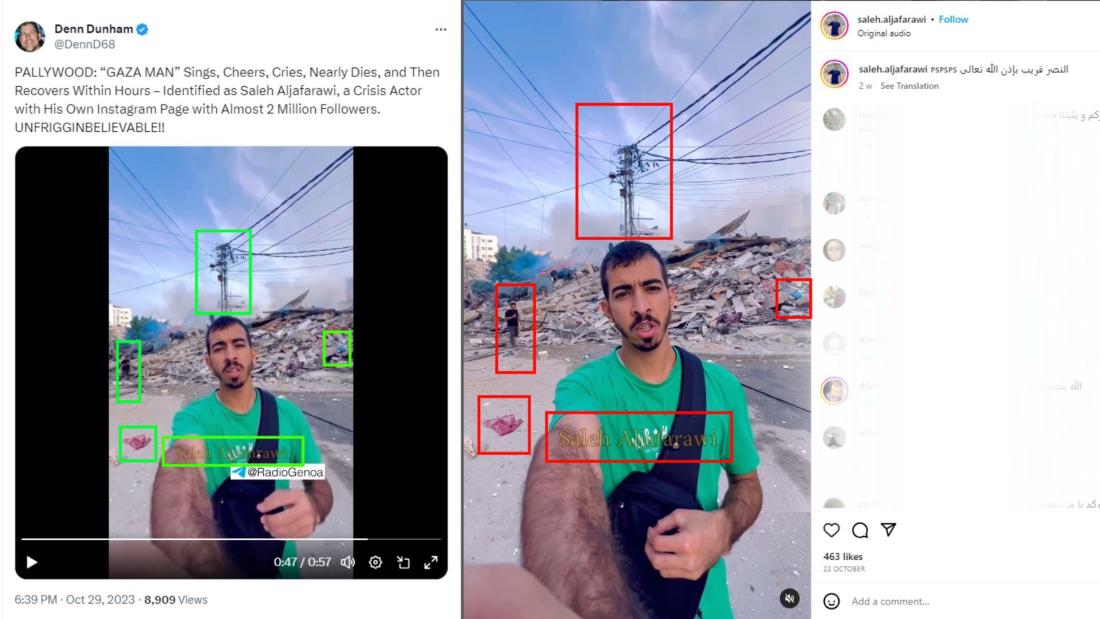The image size is (1100, 619).
Task: Play the tweet video
Action: click(32, 562)
